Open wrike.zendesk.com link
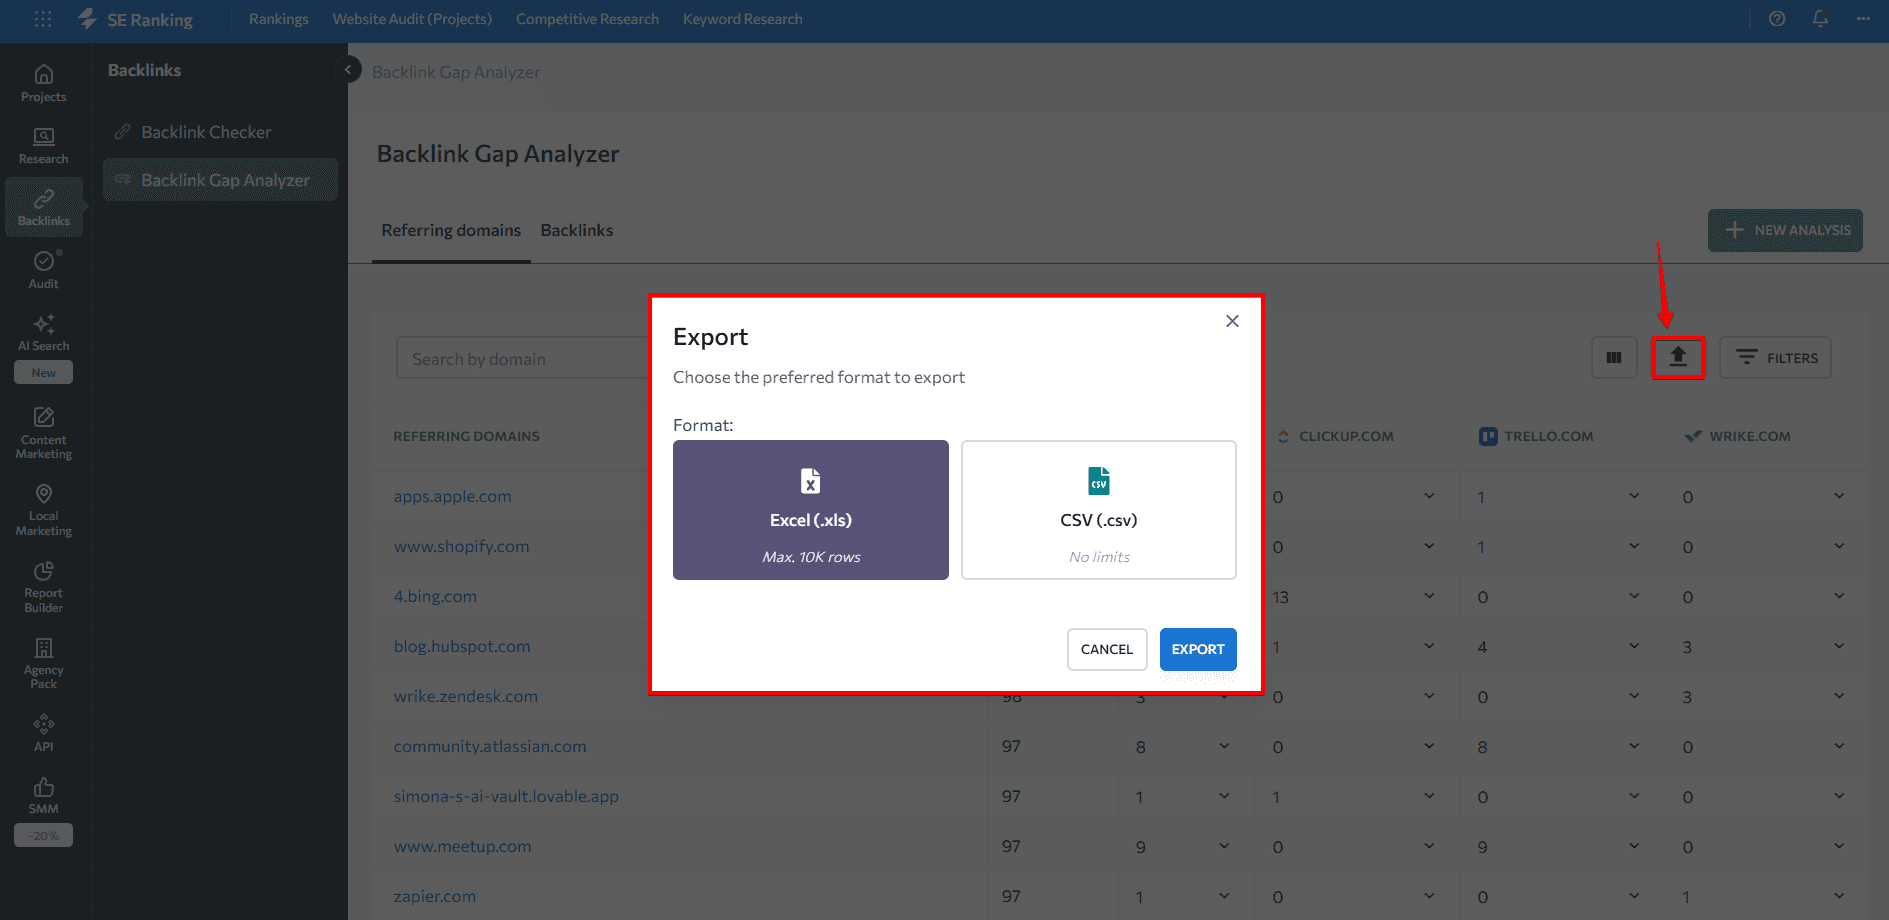1889x920 pixels. (x=465, y=696)
